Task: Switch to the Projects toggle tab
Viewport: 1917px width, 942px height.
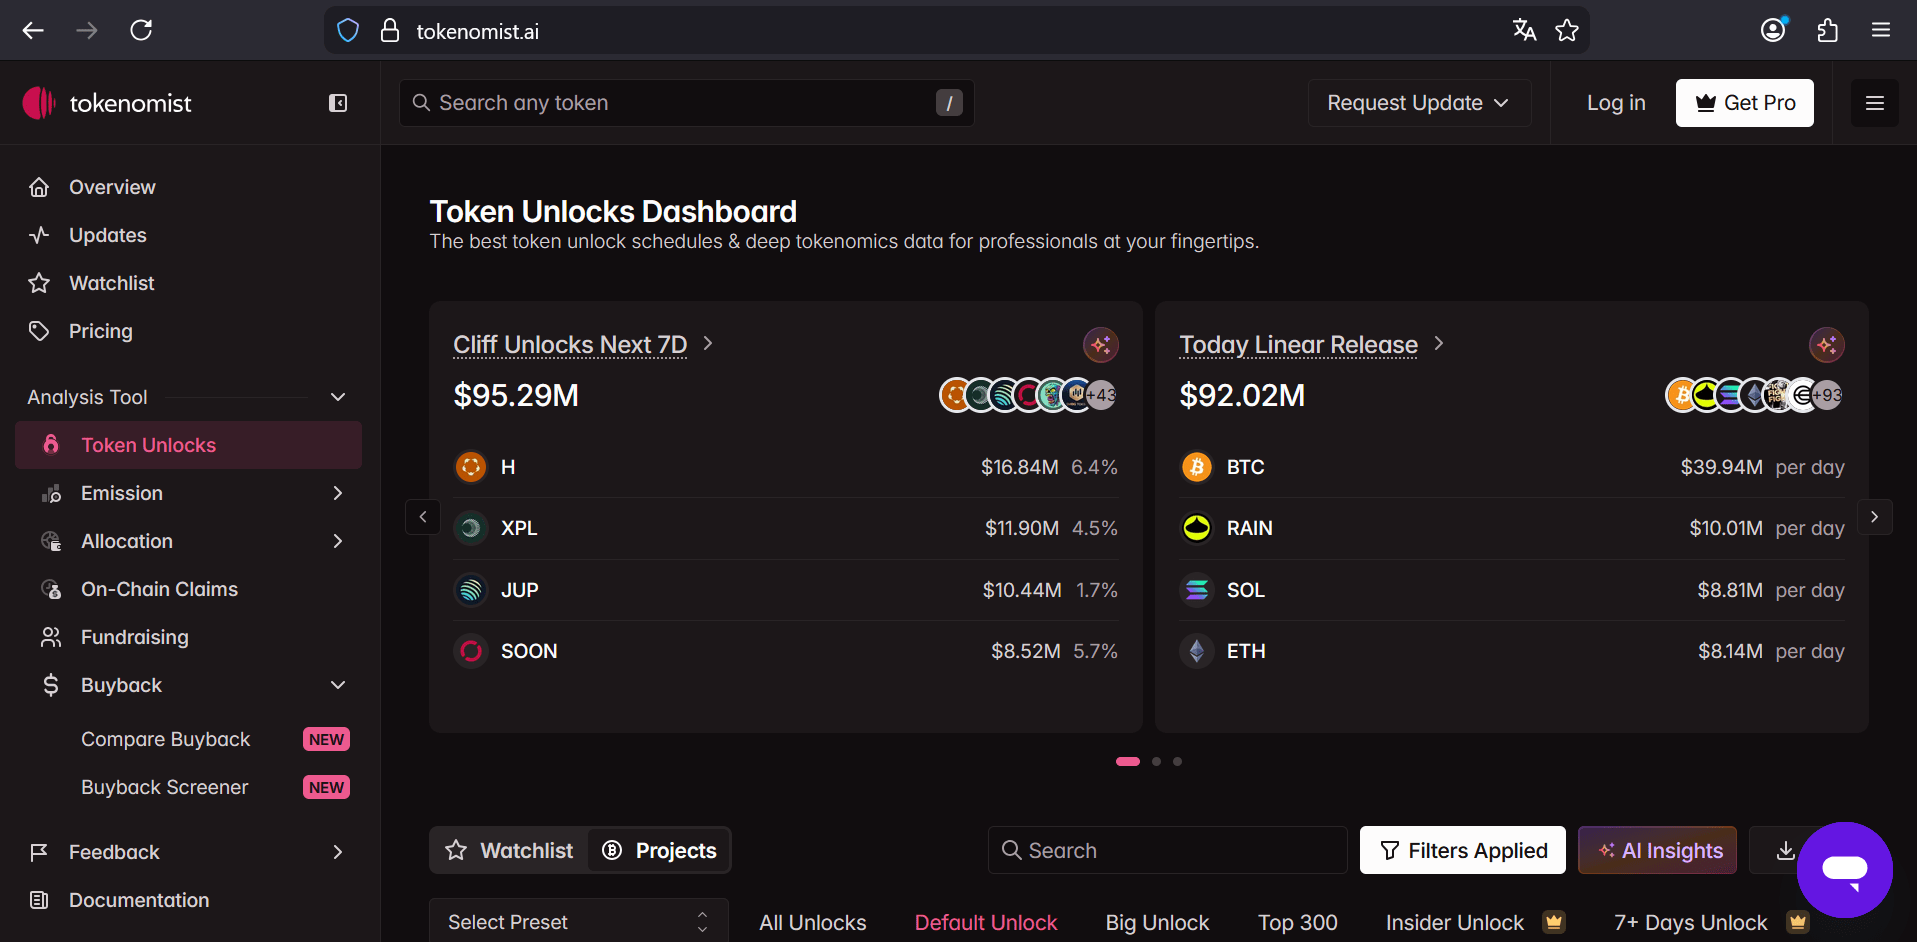Action: [659, 850]
